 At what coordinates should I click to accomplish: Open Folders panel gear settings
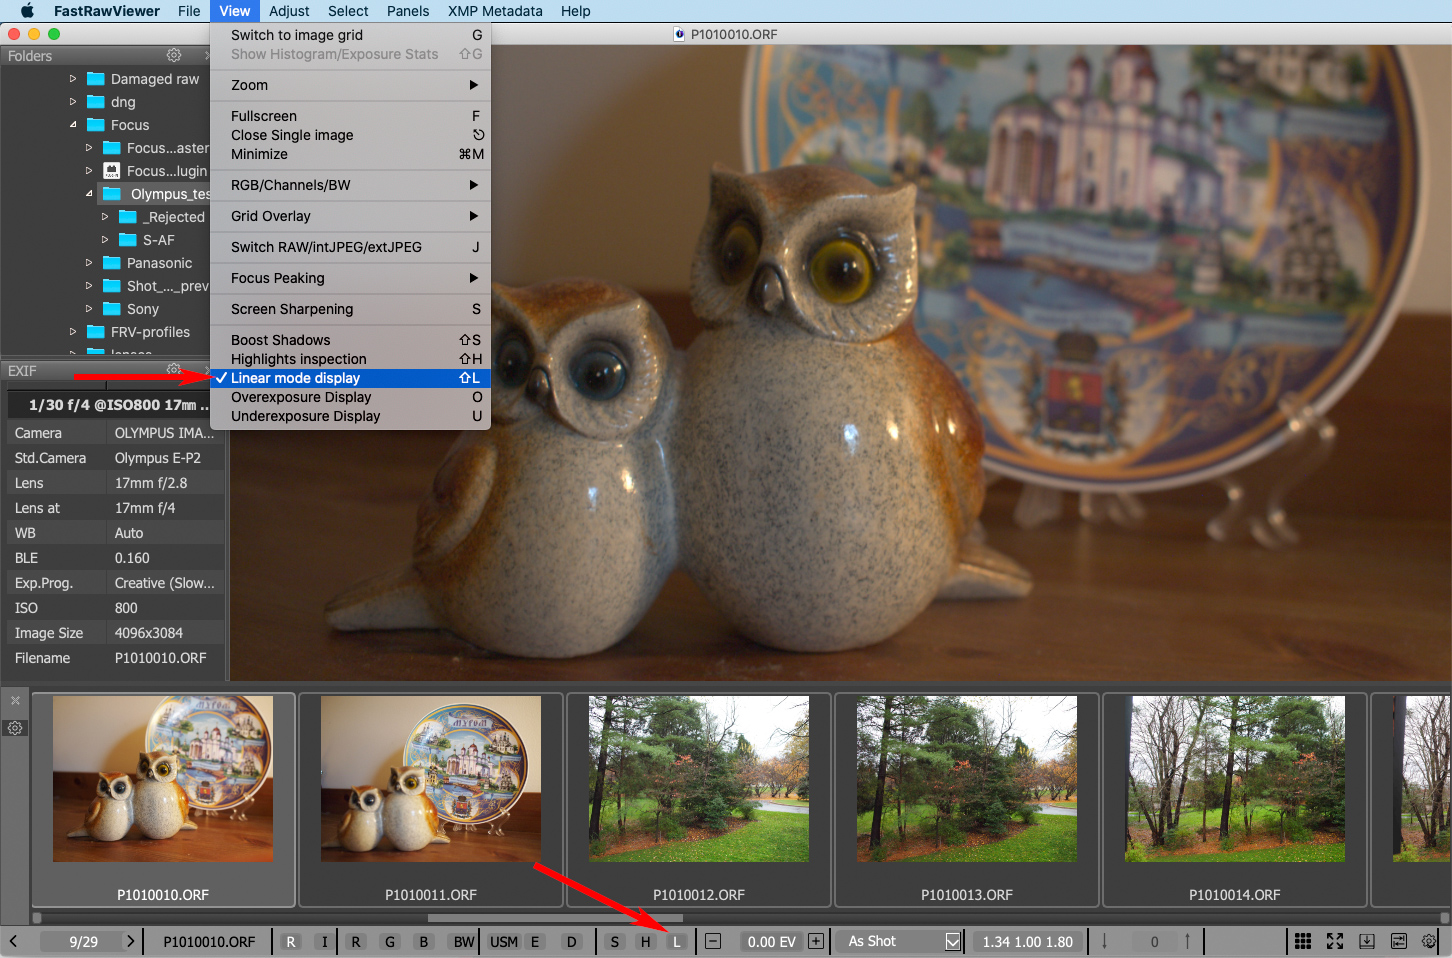pos(174,55)
